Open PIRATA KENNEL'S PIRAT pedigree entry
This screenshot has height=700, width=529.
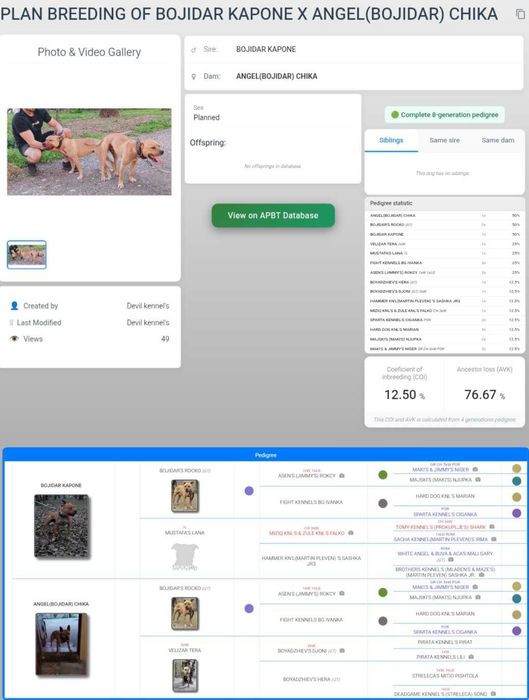coord(445,642)
